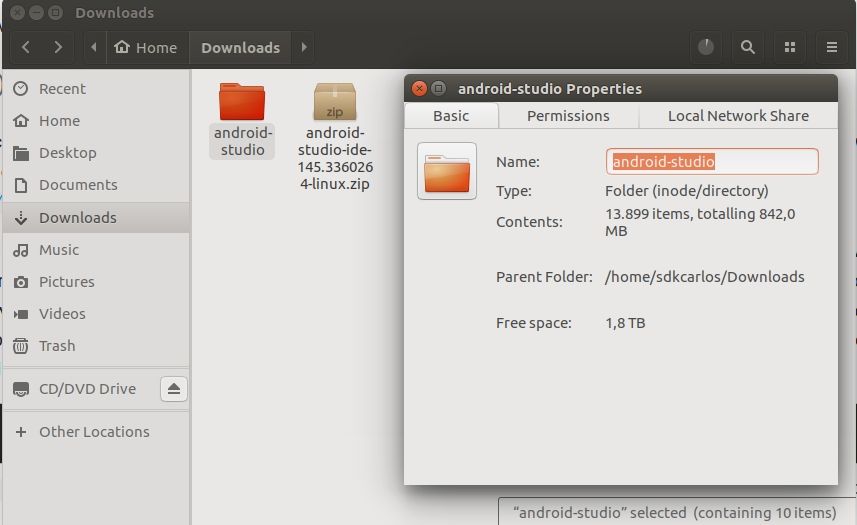
Task: Select Recent in the sidebar
Action: pyautogui.click(x=96, y=89)
